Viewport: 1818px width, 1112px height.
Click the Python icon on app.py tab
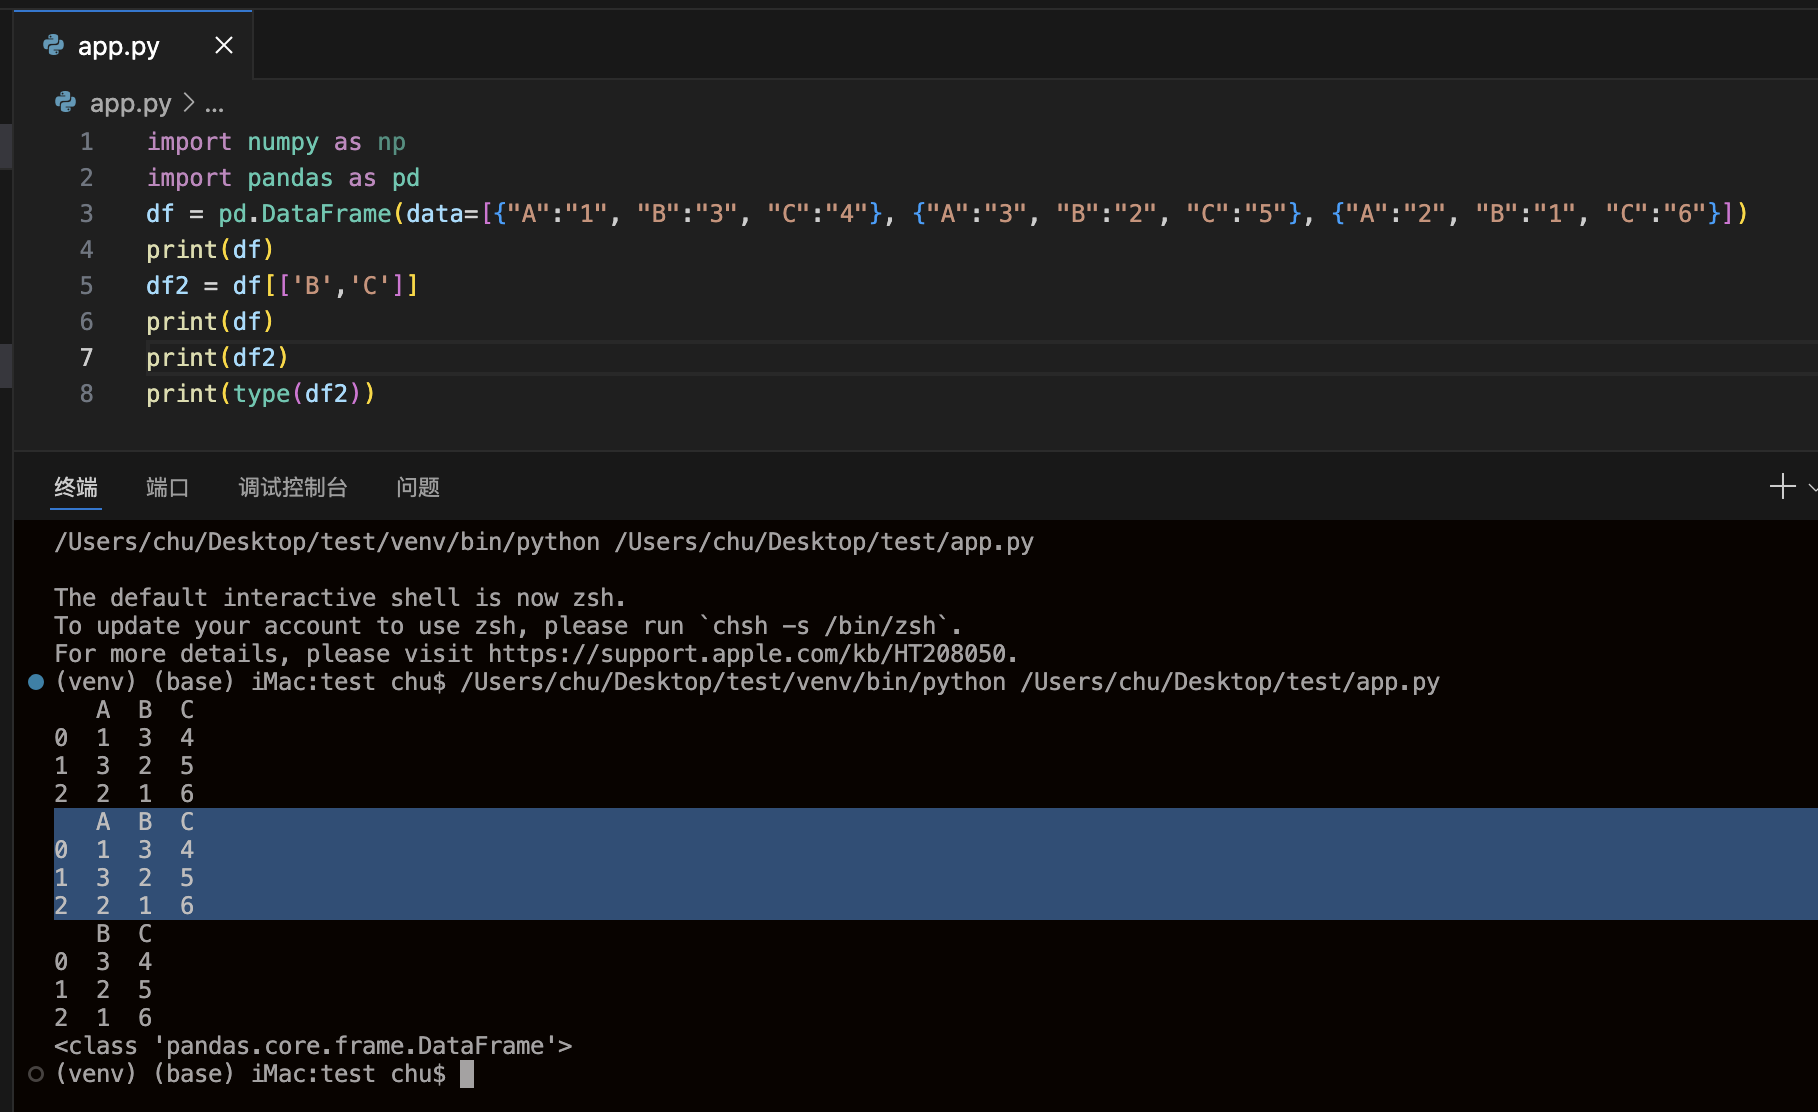click(54, 45)
